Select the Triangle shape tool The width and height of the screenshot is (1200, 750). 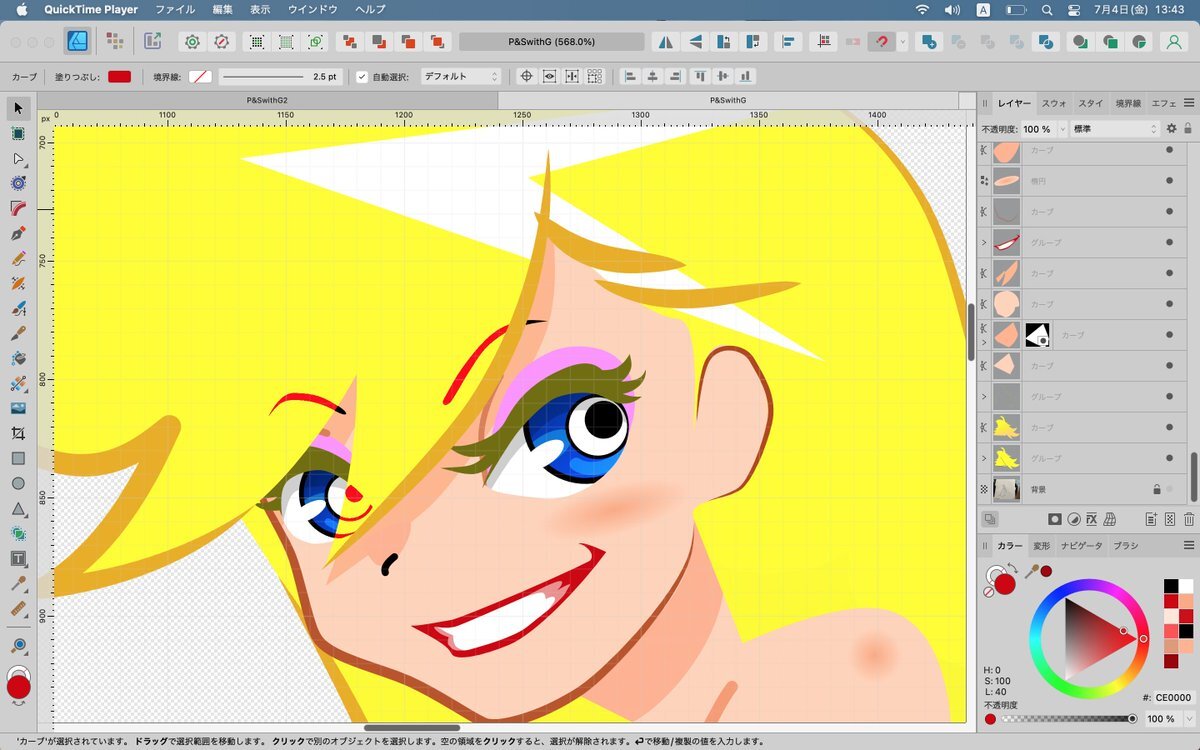click(18, 508)
